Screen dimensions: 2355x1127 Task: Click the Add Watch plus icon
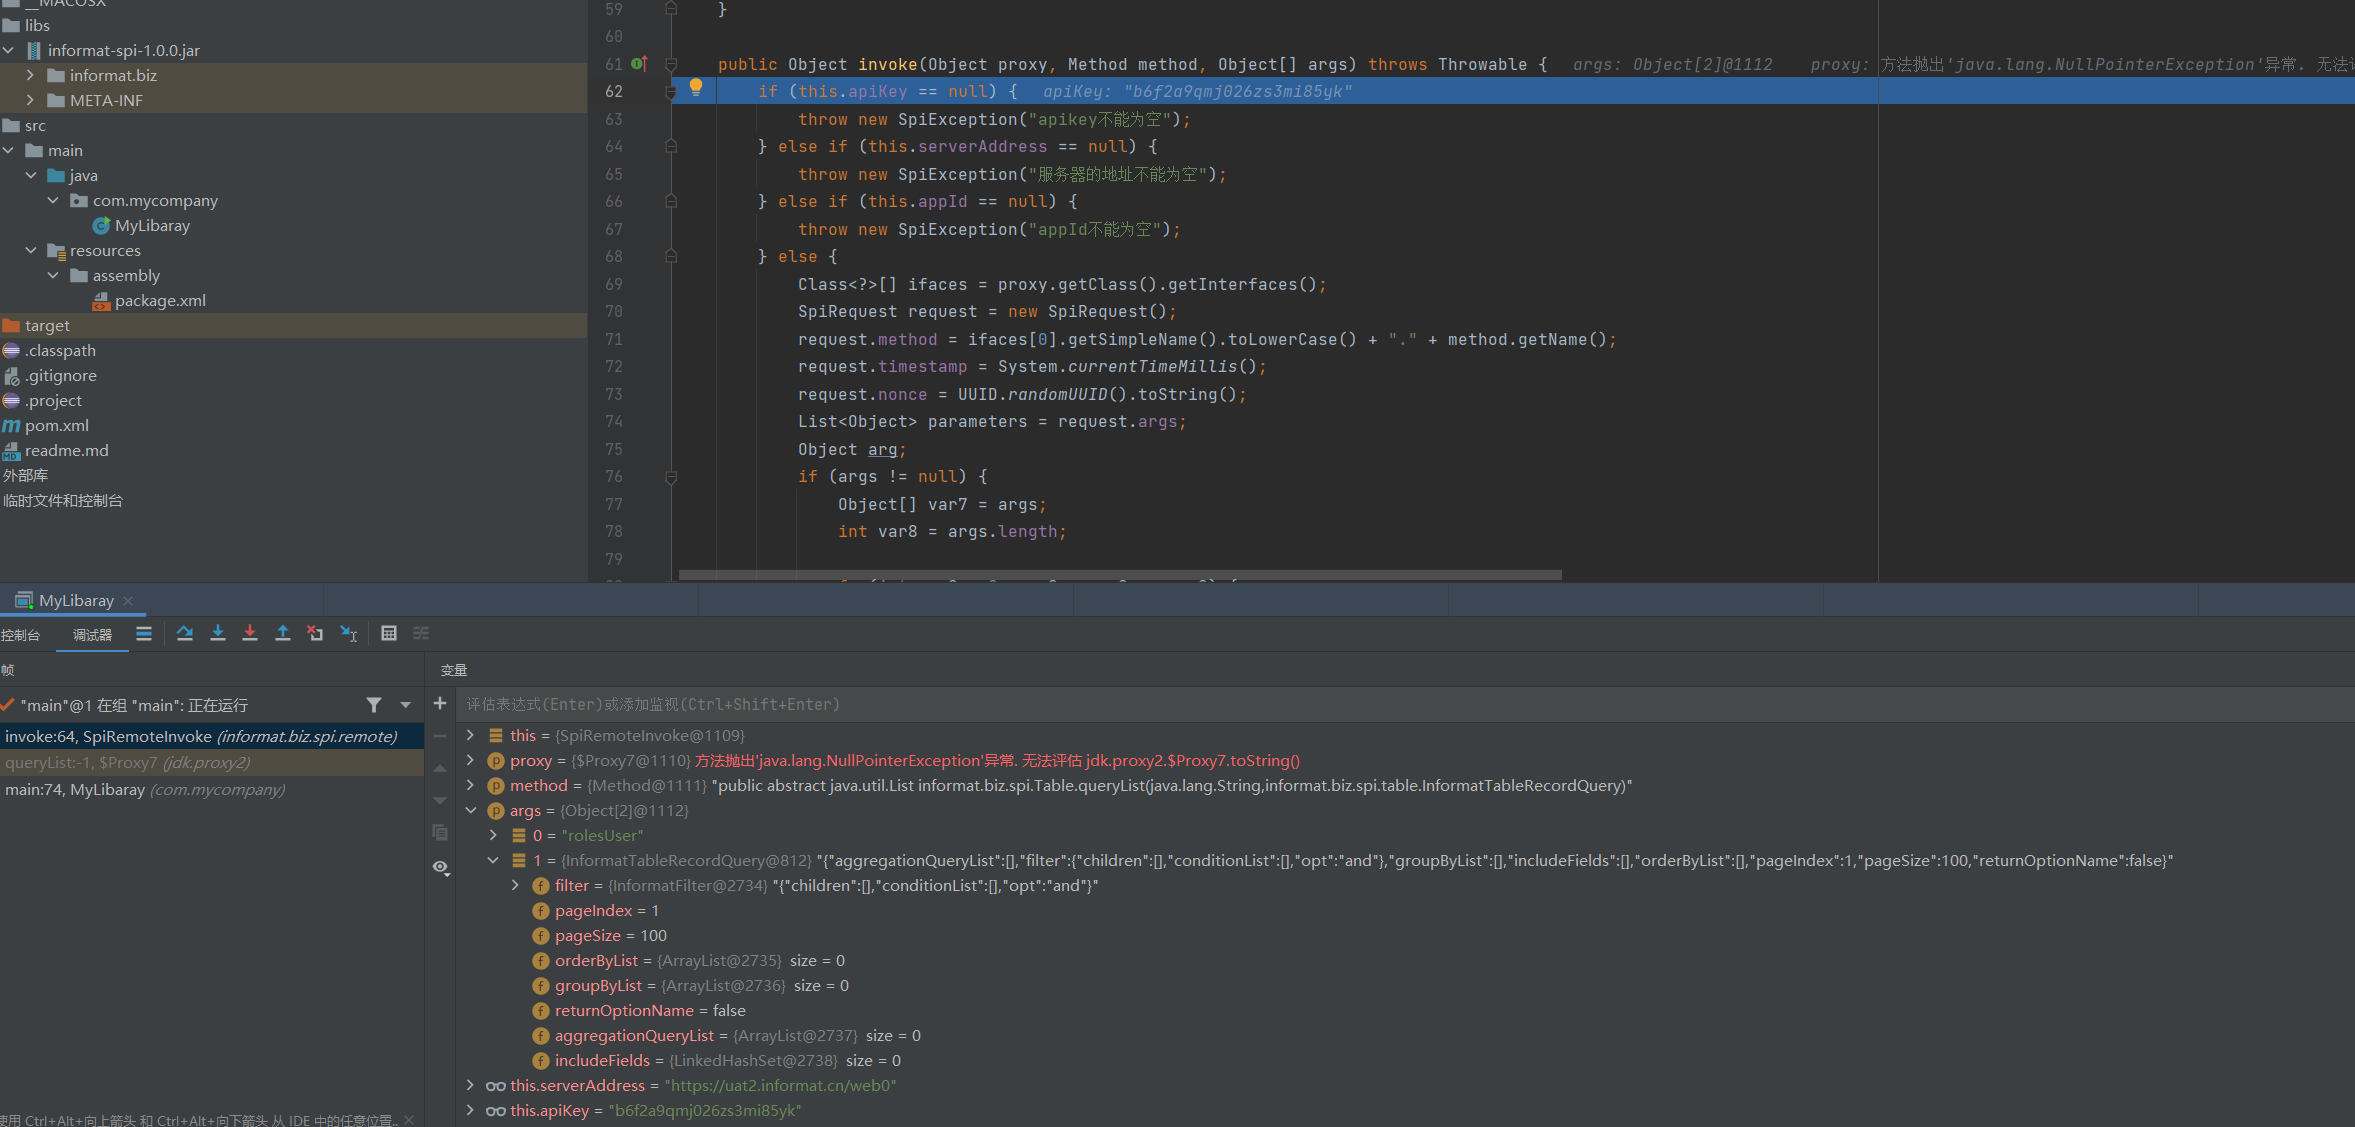click(441, 703)
